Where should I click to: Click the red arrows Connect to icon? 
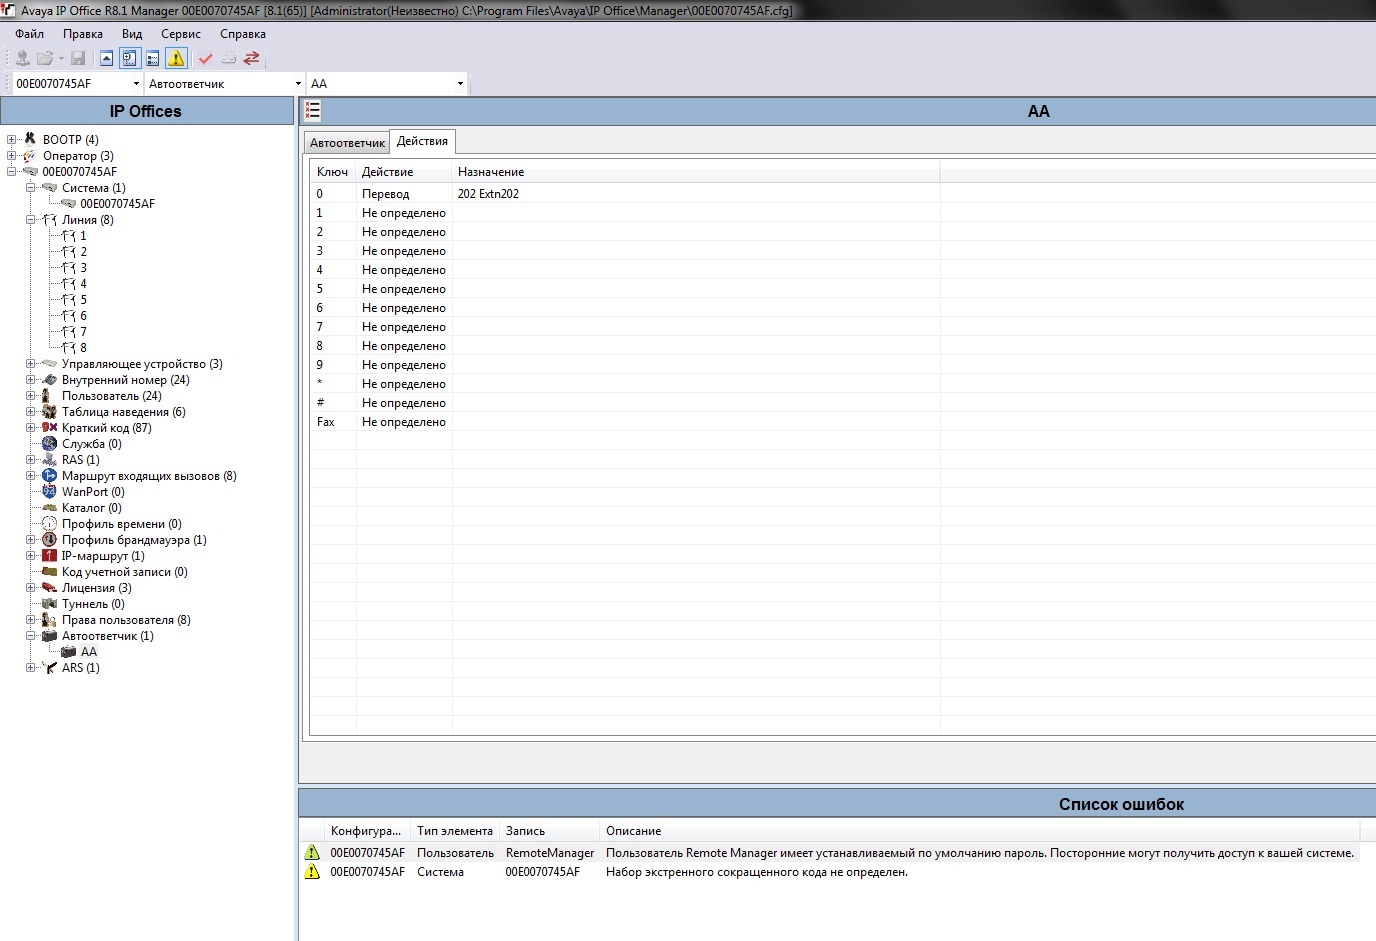(252, 58)
